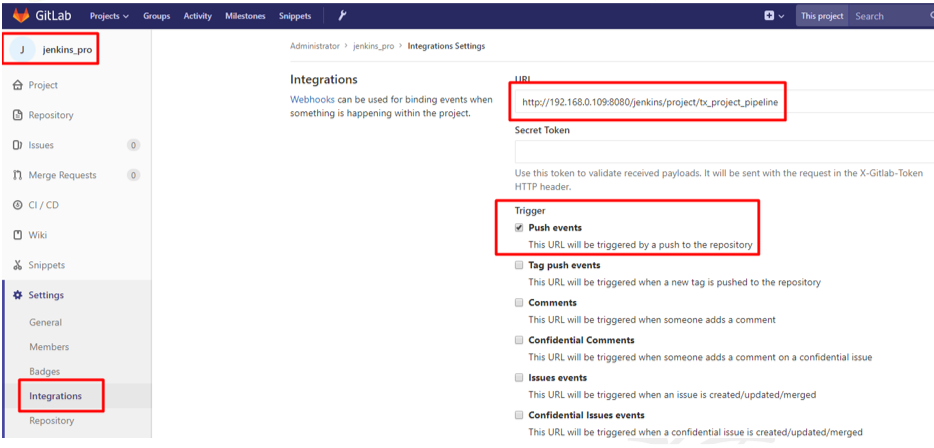Select Integrations under Settings

tap(55, 396)
